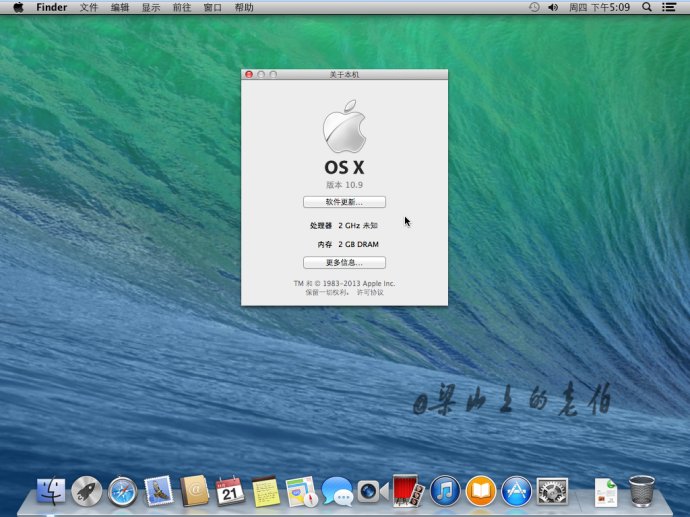Open Messages chat bubble icon
Screen dimensions: 690x517
pos(337,491)
